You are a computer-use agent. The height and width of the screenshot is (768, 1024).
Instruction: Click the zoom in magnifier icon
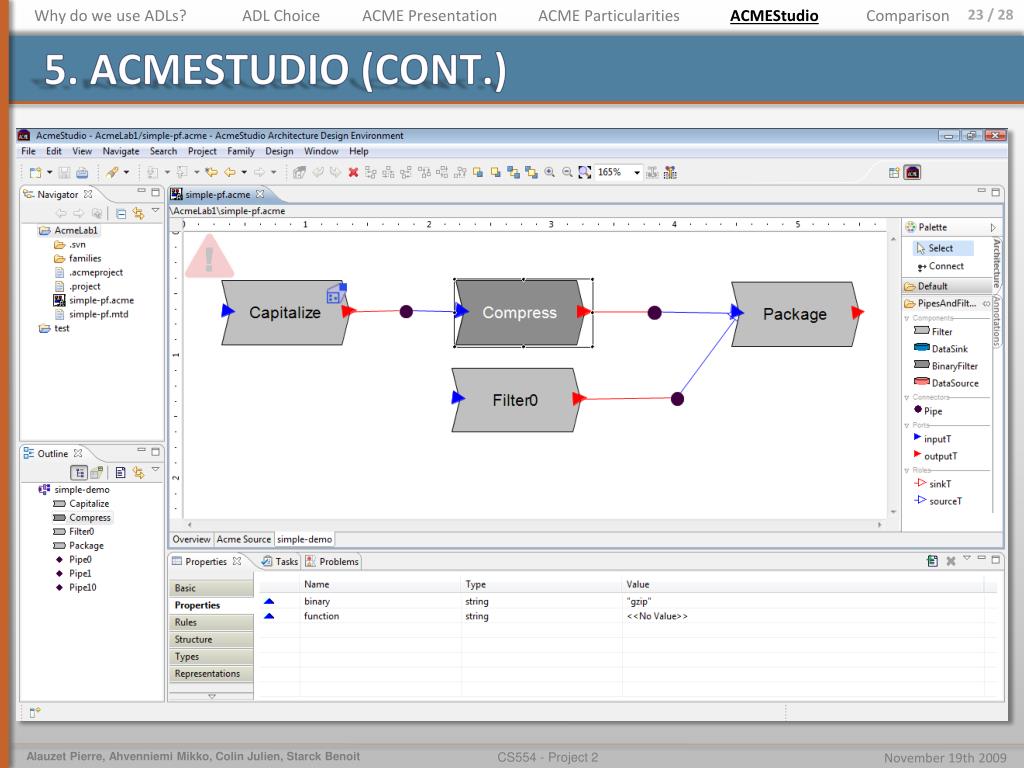coord(550,172)
